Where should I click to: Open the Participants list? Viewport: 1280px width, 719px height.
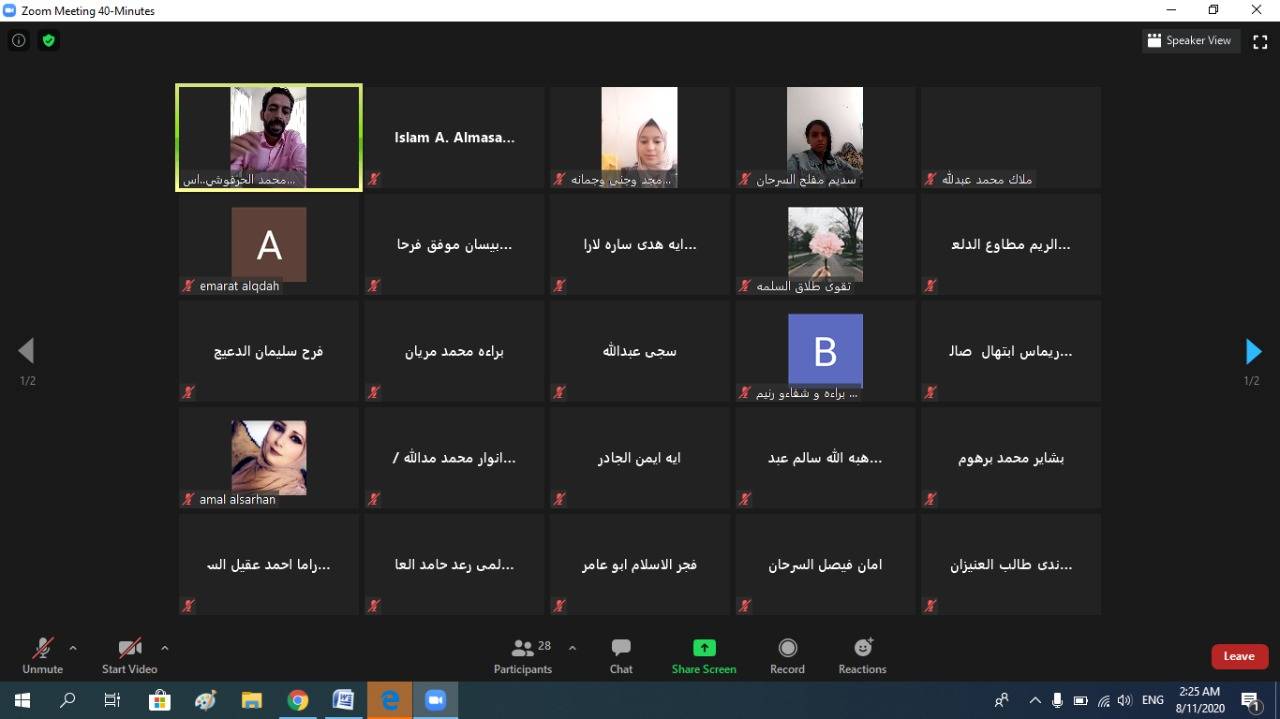point(523,655)
